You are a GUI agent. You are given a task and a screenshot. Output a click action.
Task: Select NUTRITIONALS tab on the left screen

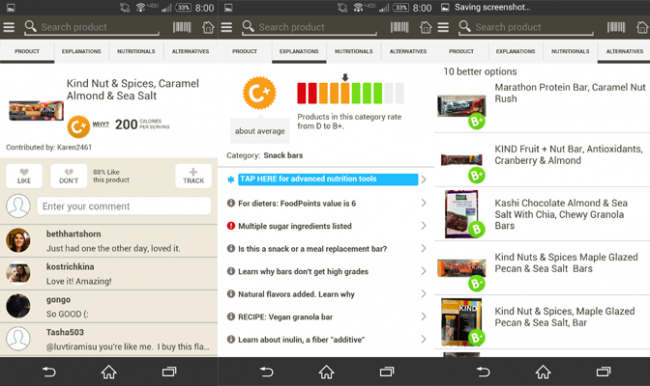[136, 51]
